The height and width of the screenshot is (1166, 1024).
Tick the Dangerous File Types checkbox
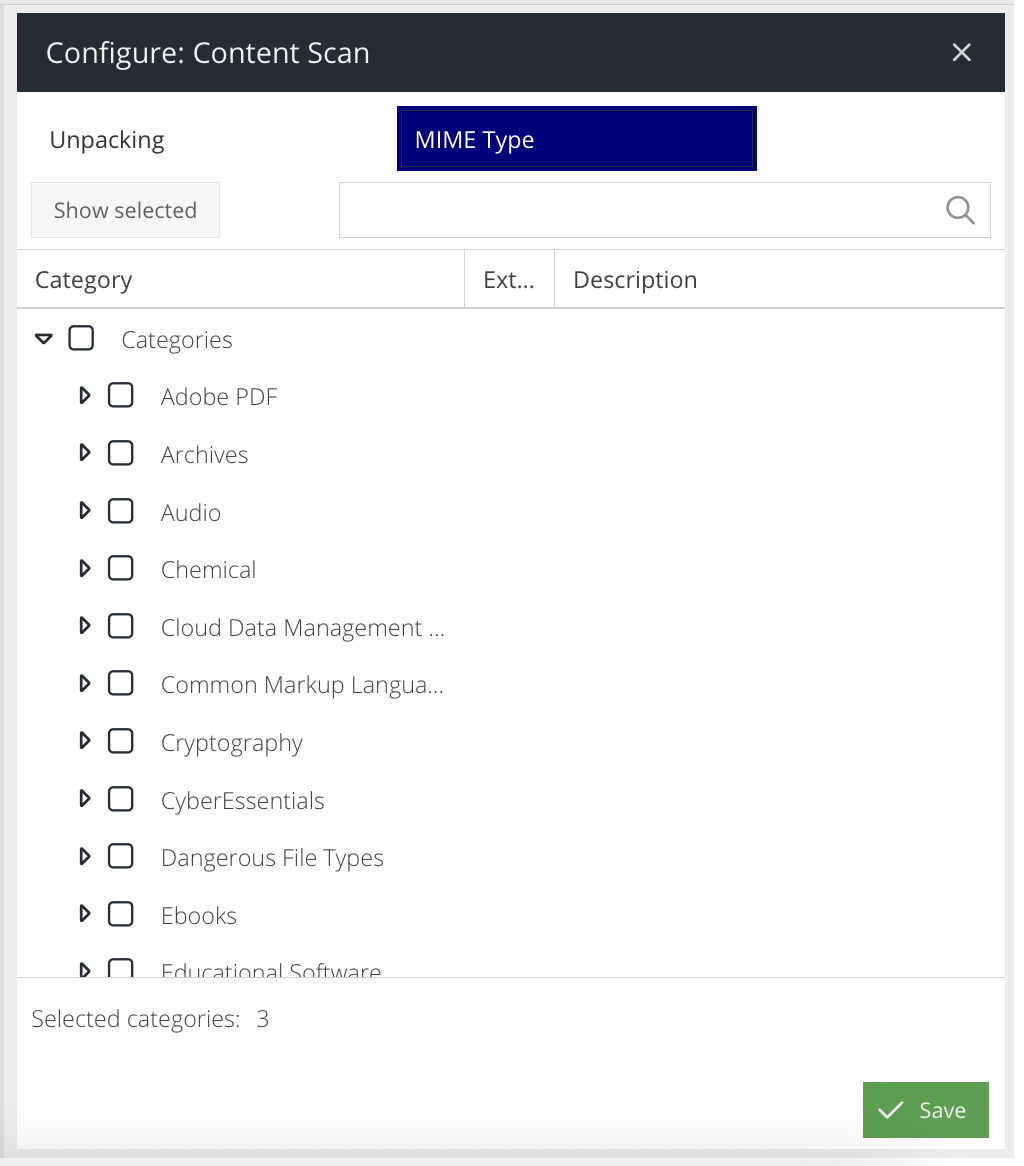120,857
